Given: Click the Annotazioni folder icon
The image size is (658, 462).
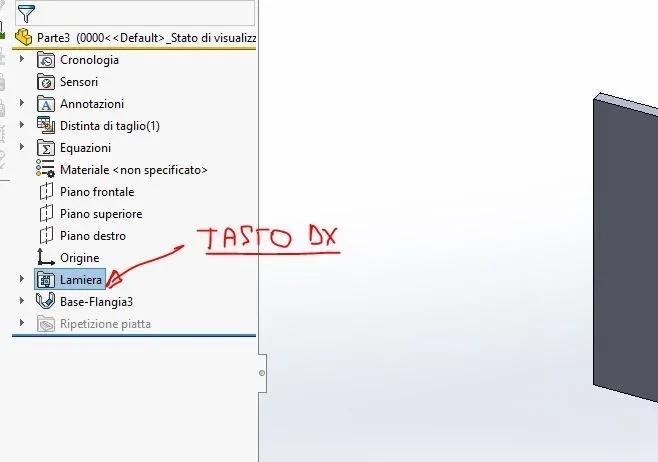Looking at the screenshot, I should coord(46,104).
